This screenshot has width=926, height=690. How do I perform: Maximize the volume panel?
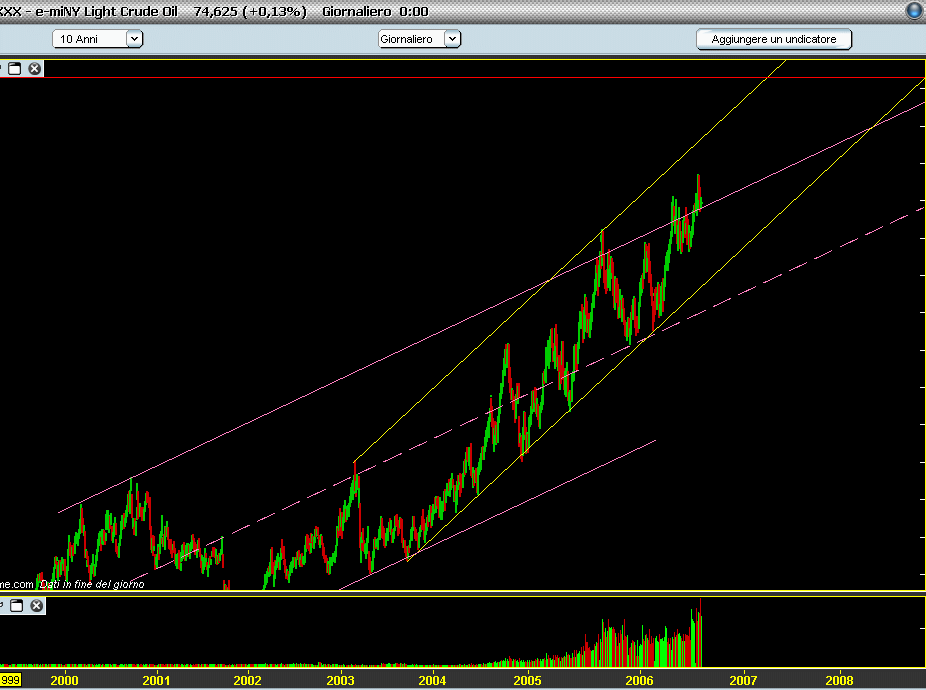point(17,606)
